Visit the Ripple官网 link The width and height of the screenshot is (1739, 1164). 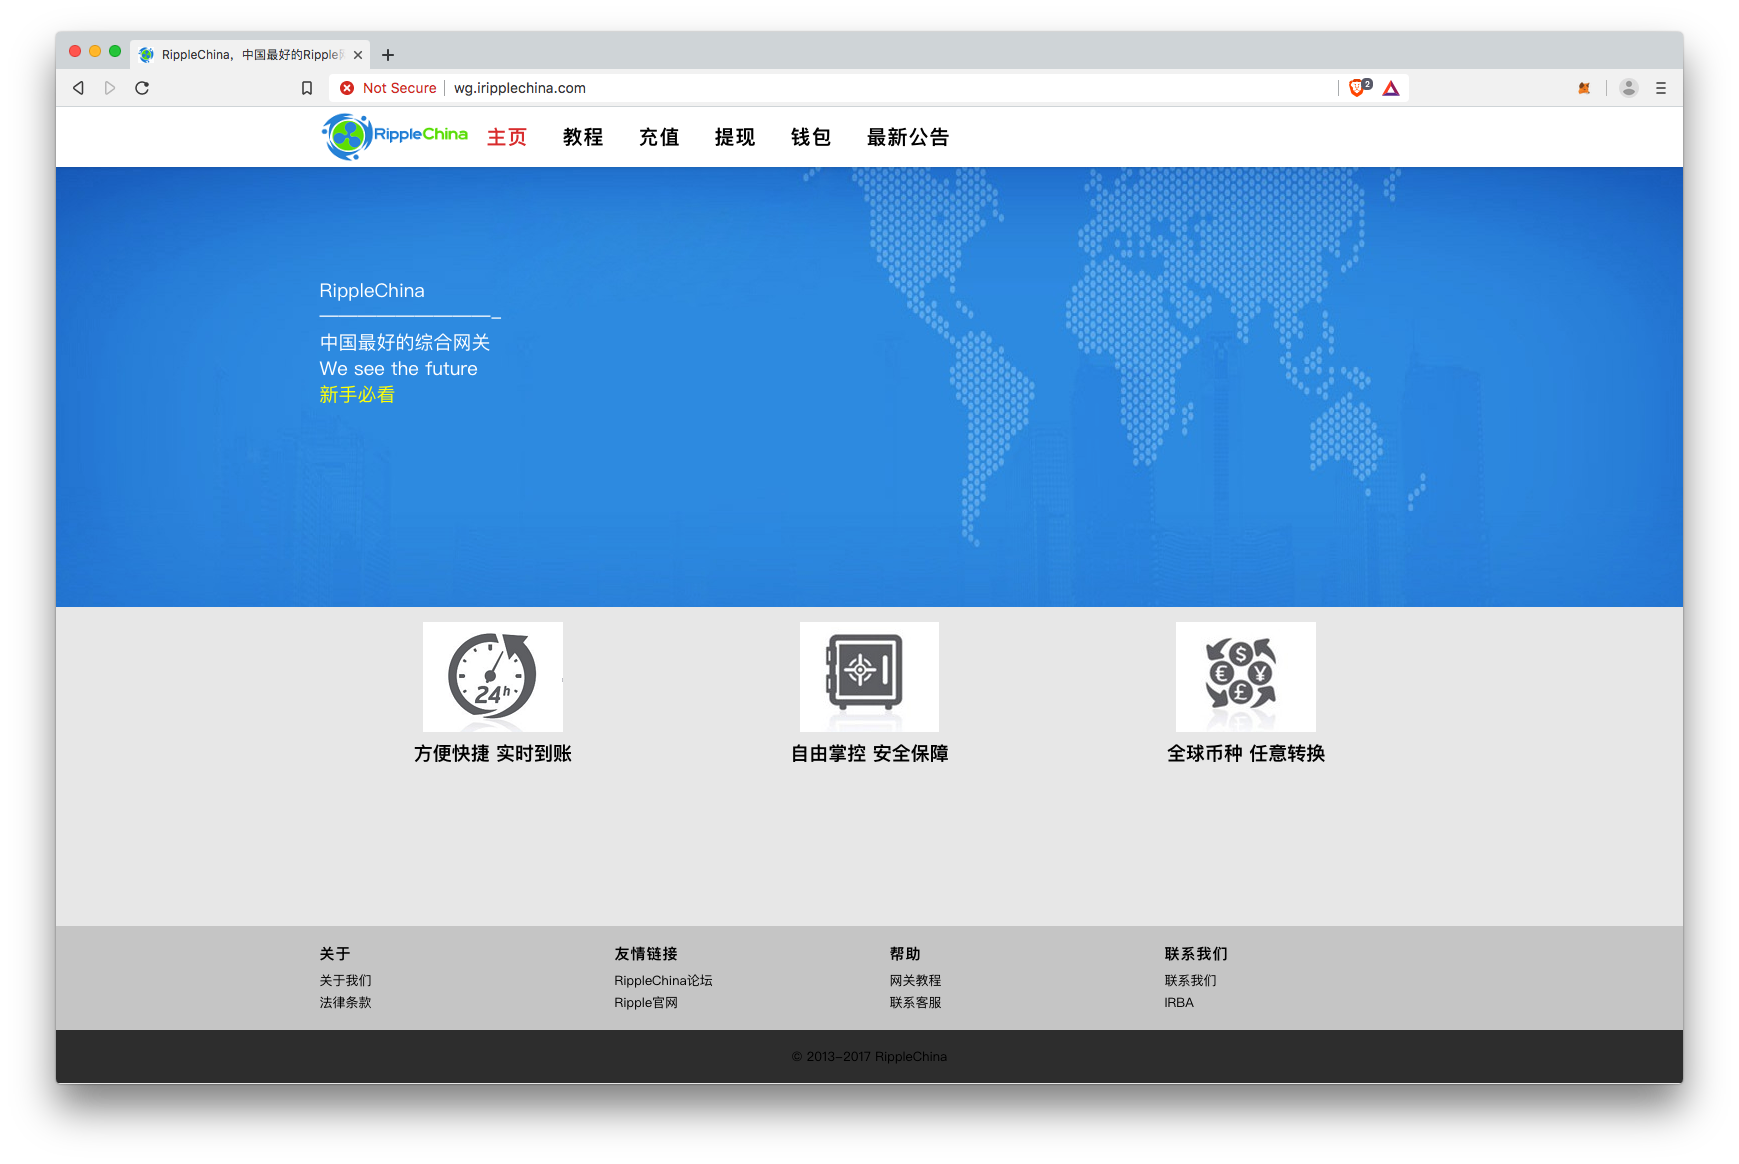tap(646, 1003)
